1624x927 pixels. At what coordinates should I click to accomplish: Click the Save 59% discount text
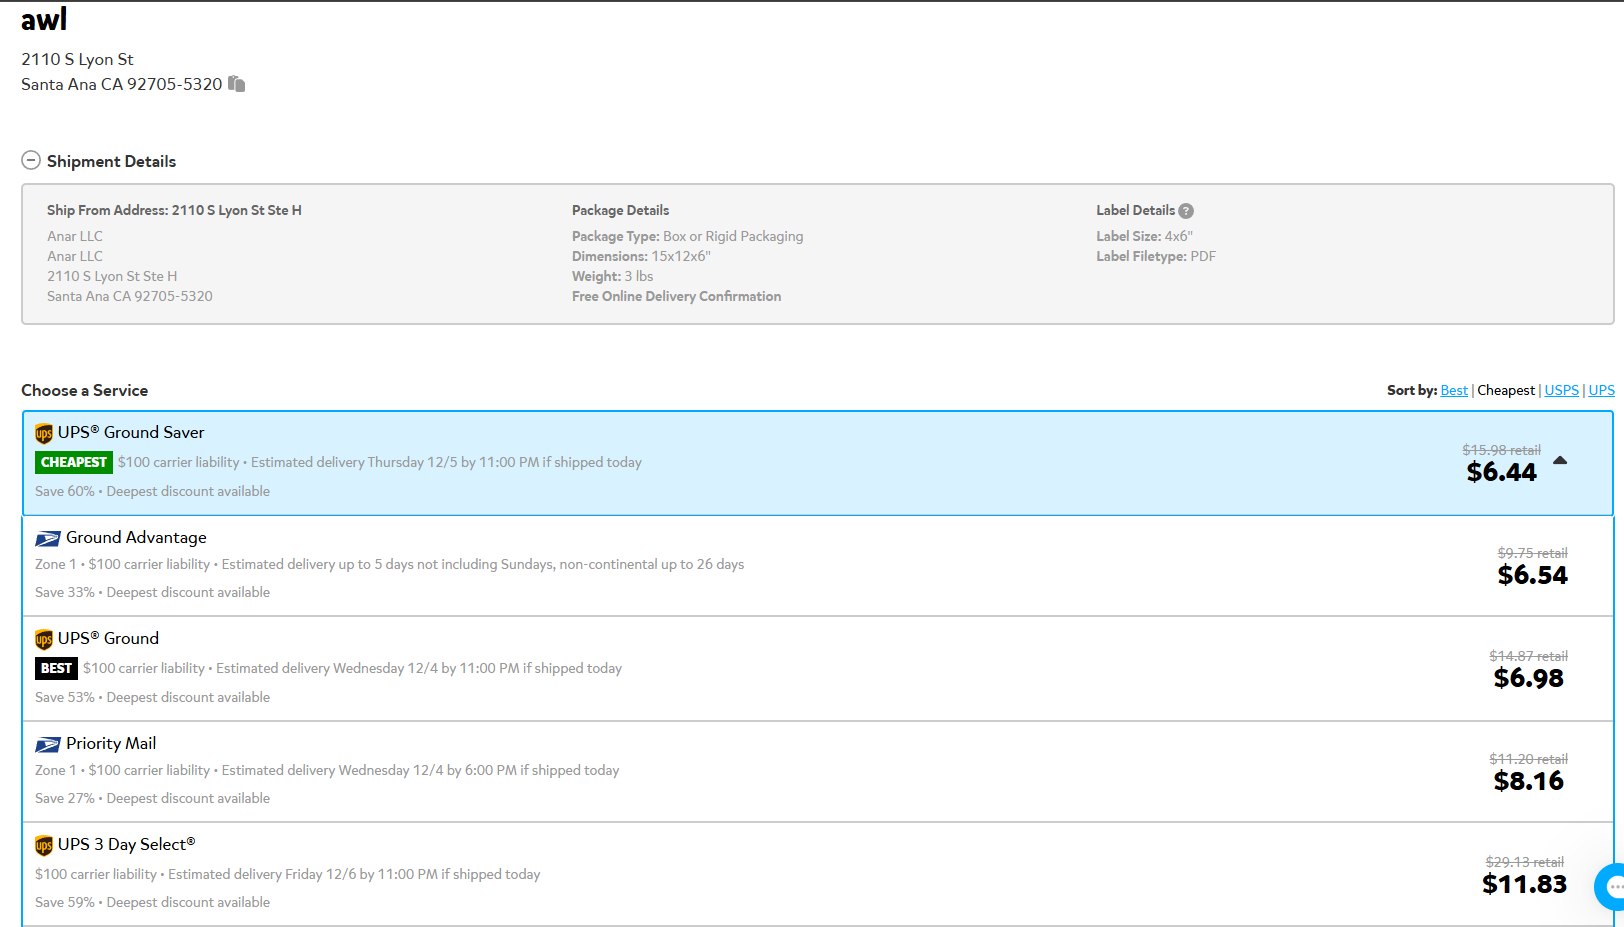pos(152,902)
